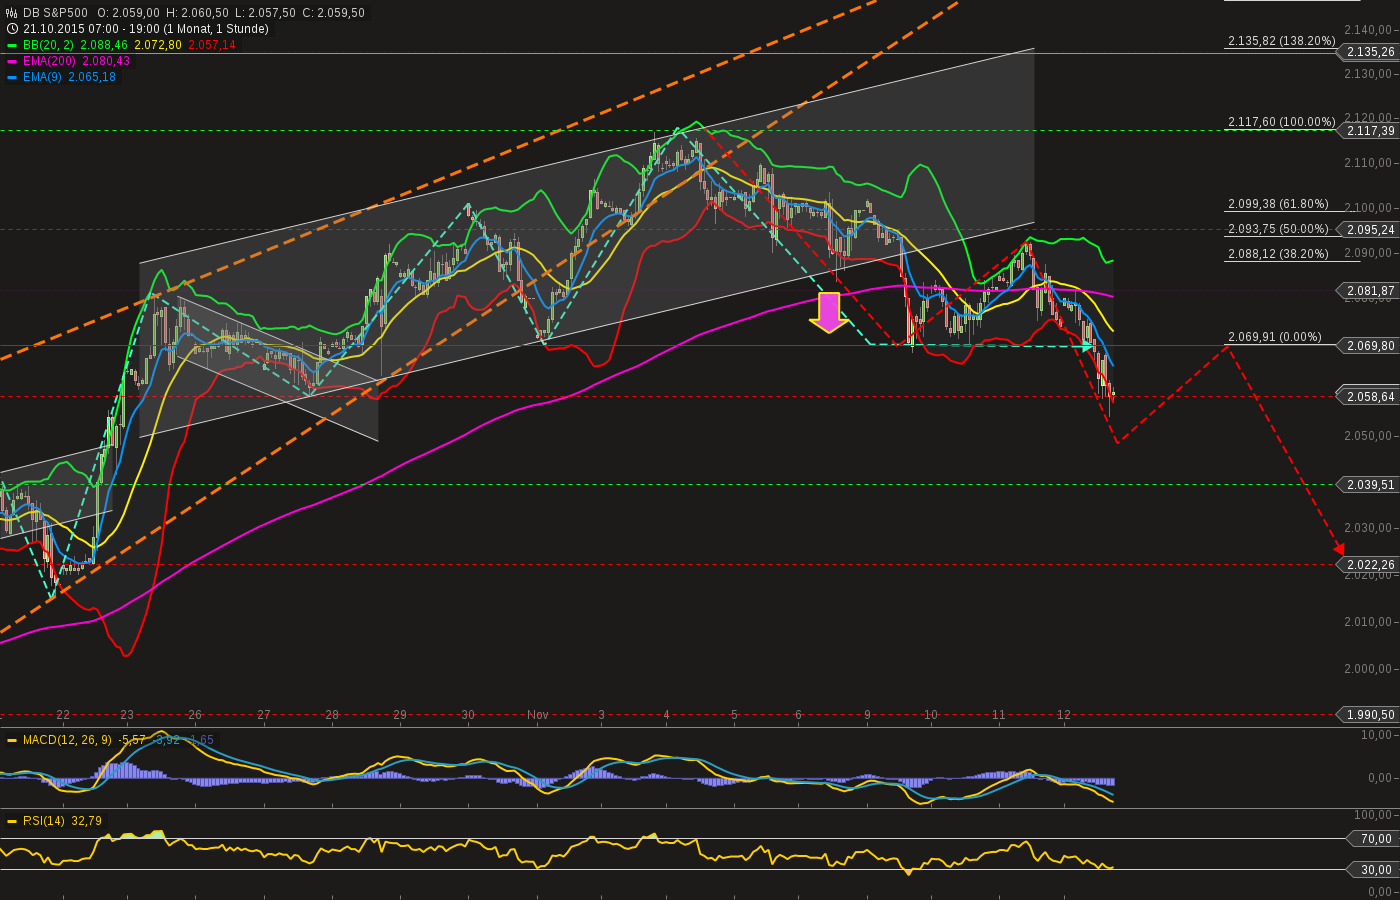Click the EMA(200) value 2.080,43
The image size is (1400, 900).
(x=107, y=61)
